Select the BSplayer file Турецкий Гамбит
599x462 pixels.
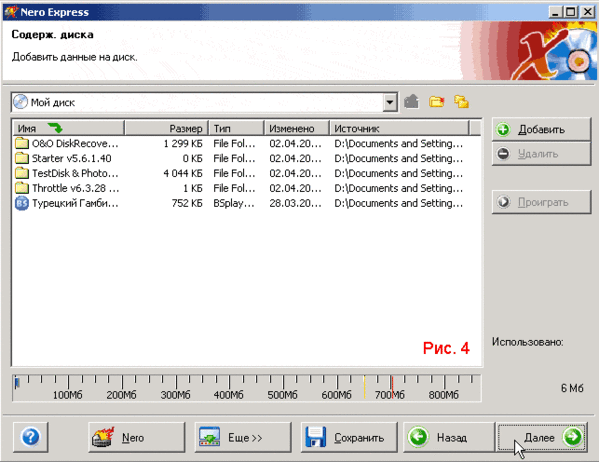(x=246, y=203)
